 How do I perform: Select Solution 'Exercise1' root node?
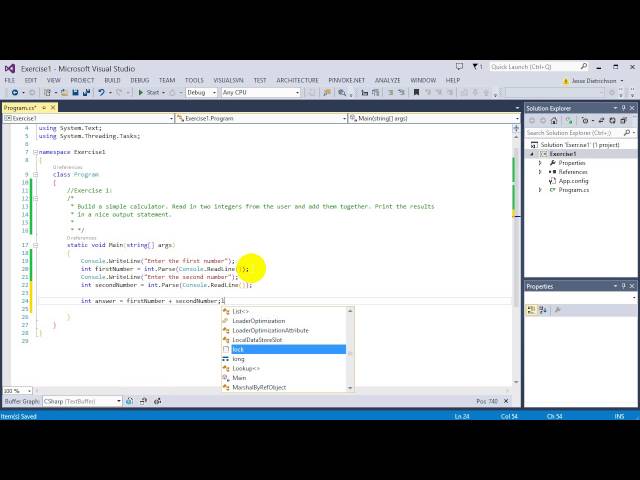[580, 145]
